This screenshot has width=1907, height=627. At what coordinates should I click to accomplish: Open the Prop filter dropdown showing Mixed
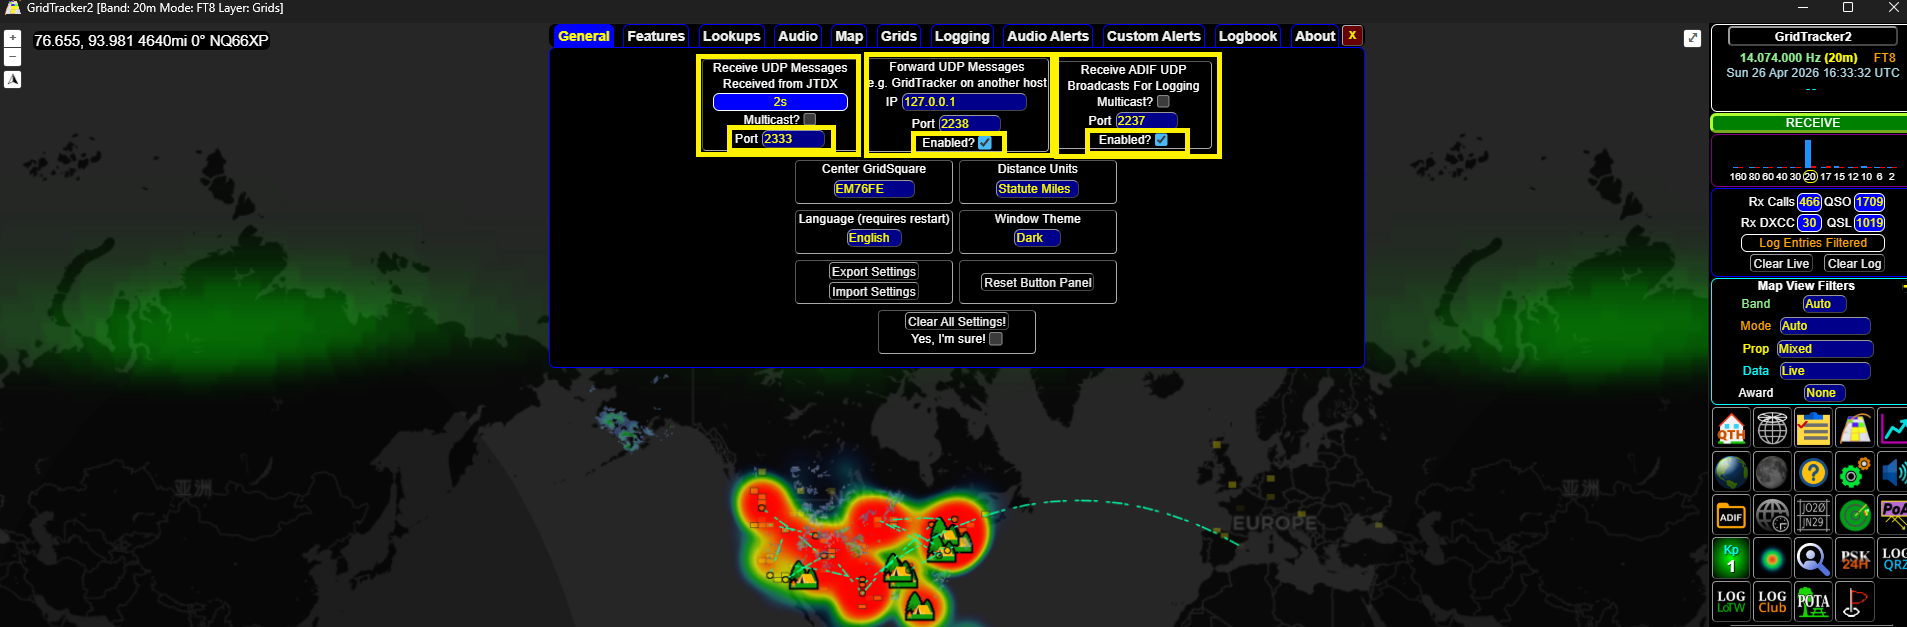point(1824,349)
